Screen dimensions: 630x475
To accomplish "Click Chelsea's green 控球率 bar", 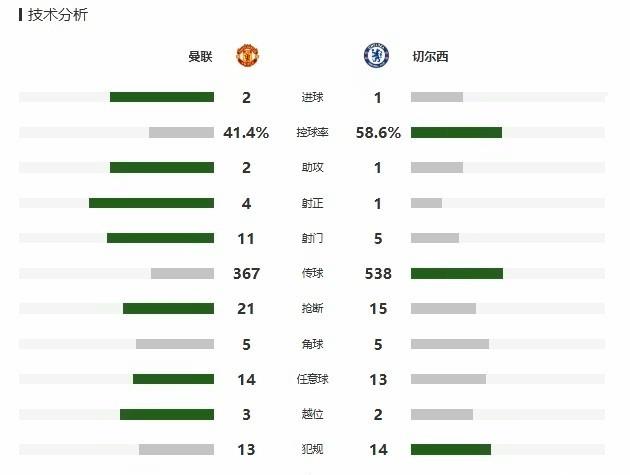I will pyautogui.click(x=456, y=132).
